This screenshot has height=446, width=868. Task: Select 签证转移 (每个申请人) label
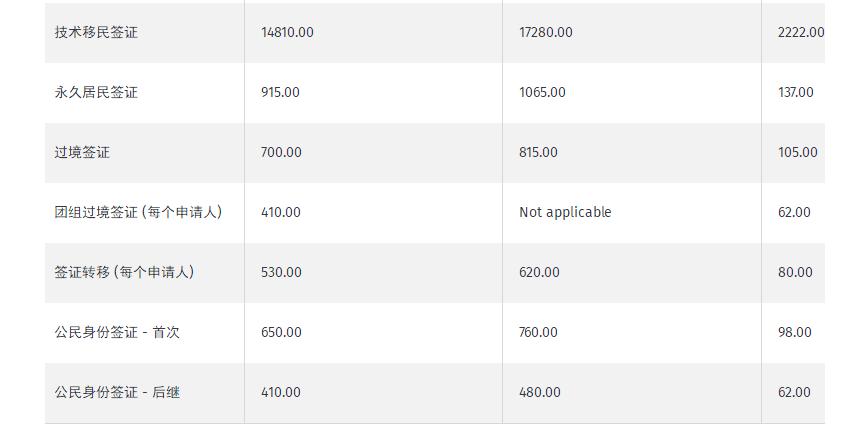(124, 272)
